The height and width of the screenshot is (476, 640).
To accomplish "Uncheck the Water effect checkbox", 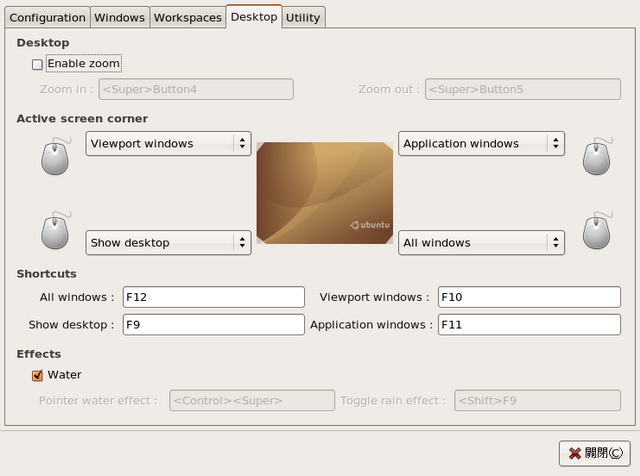I will pos(37,375).
